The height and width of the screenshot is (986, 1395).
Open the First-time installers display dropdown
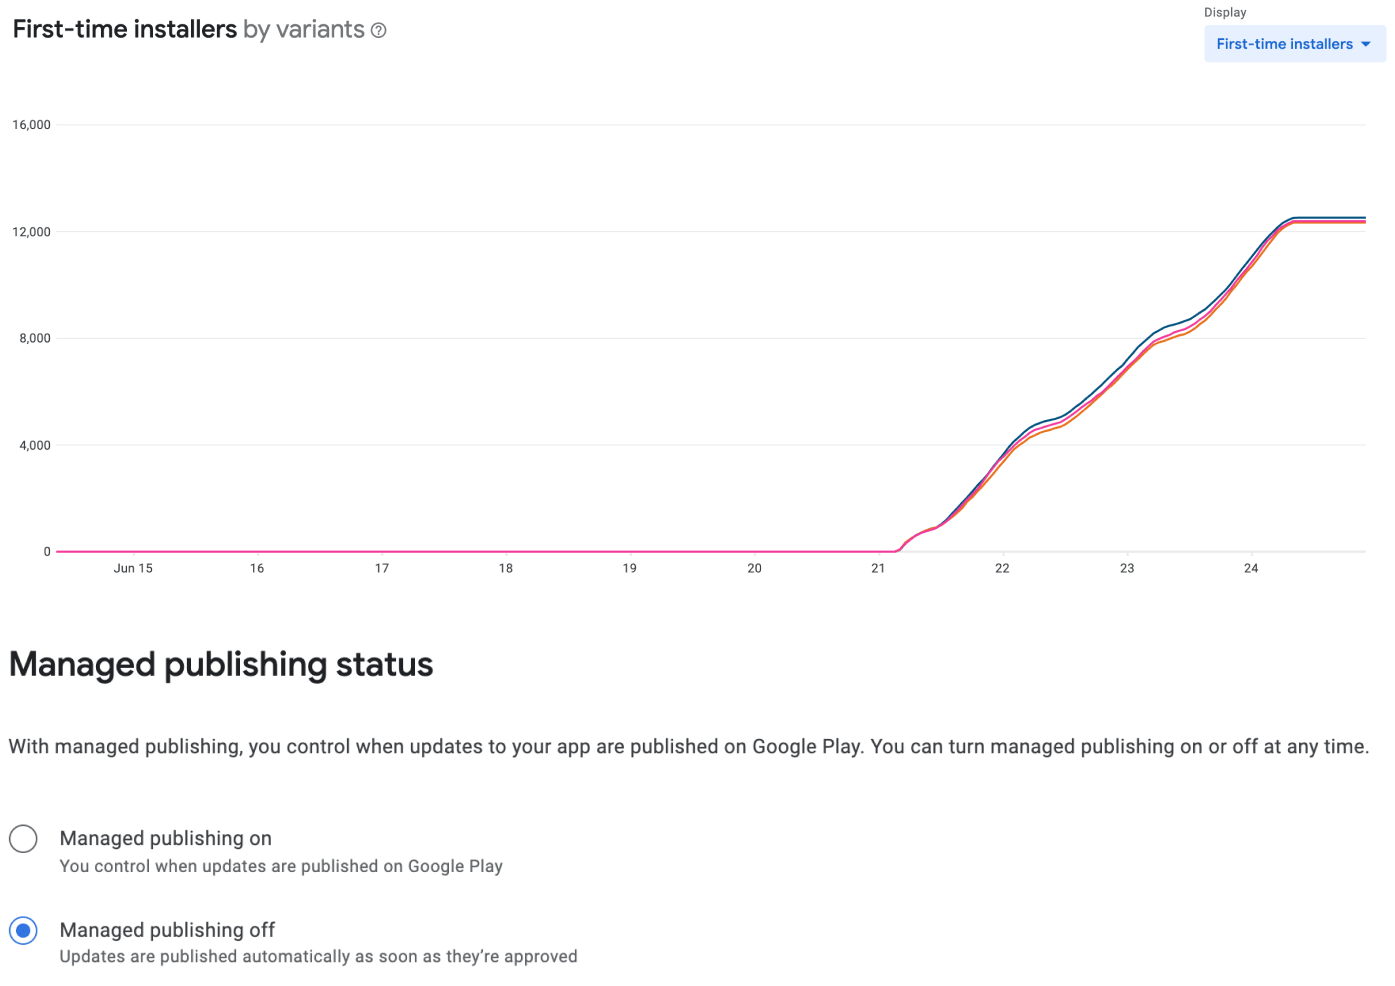1294,44
